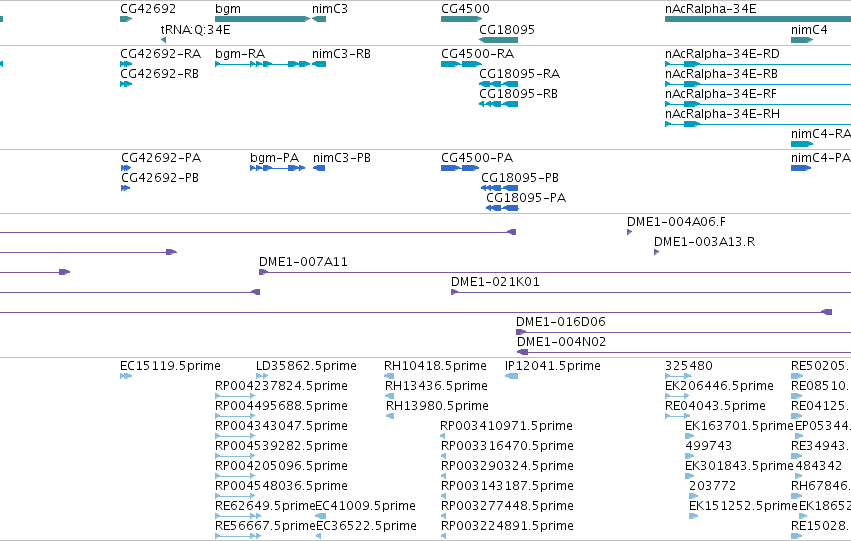Click the nAcRalpha-34E gene label
Viewport: 851px width, 541px height.
click(710, 9)
